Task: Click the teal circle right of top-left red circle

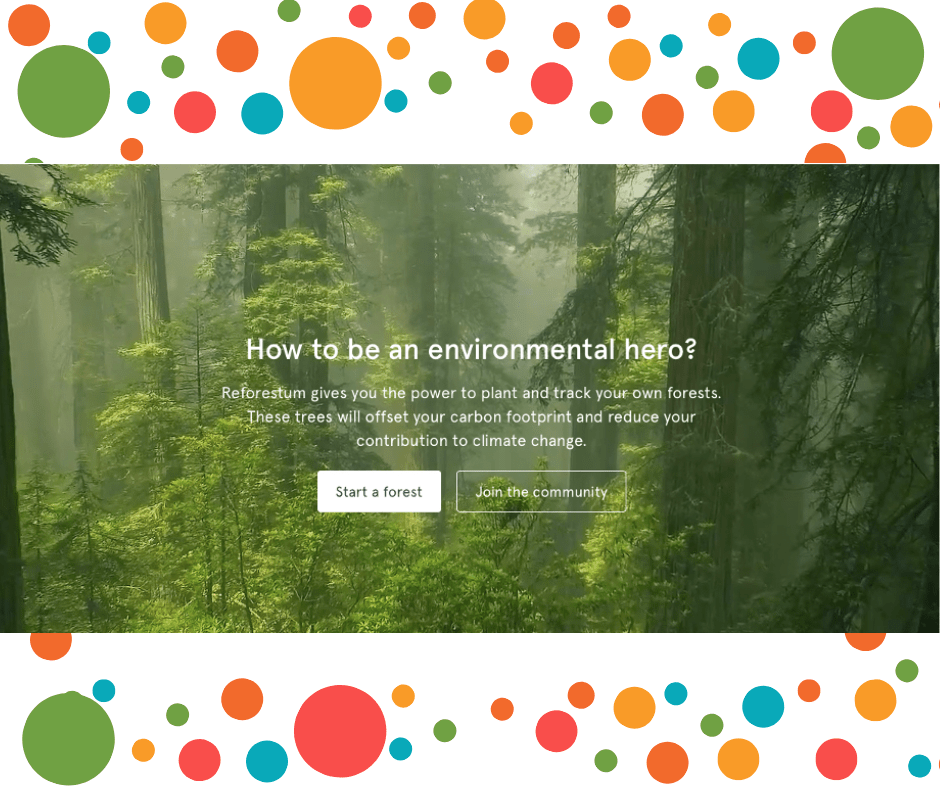Action: coord(262,113)
